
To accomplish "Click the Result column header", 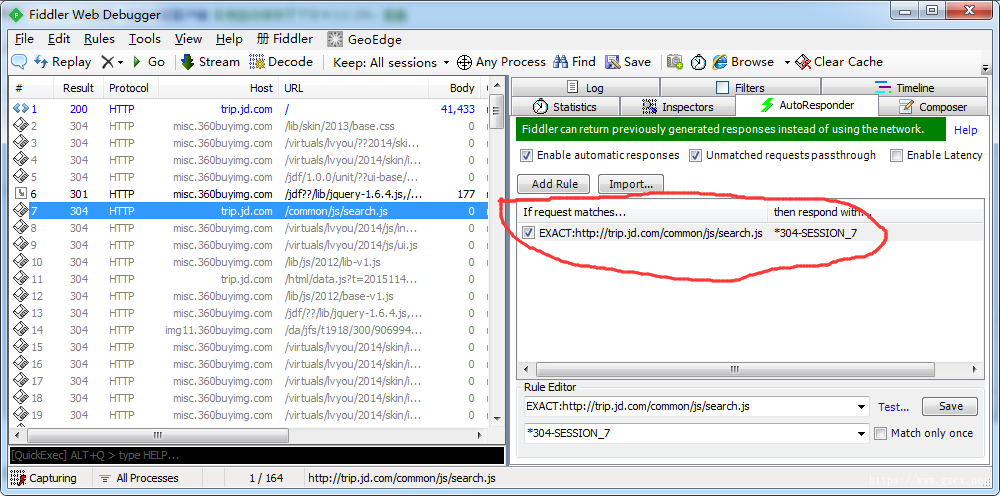I will click(78, 88).
